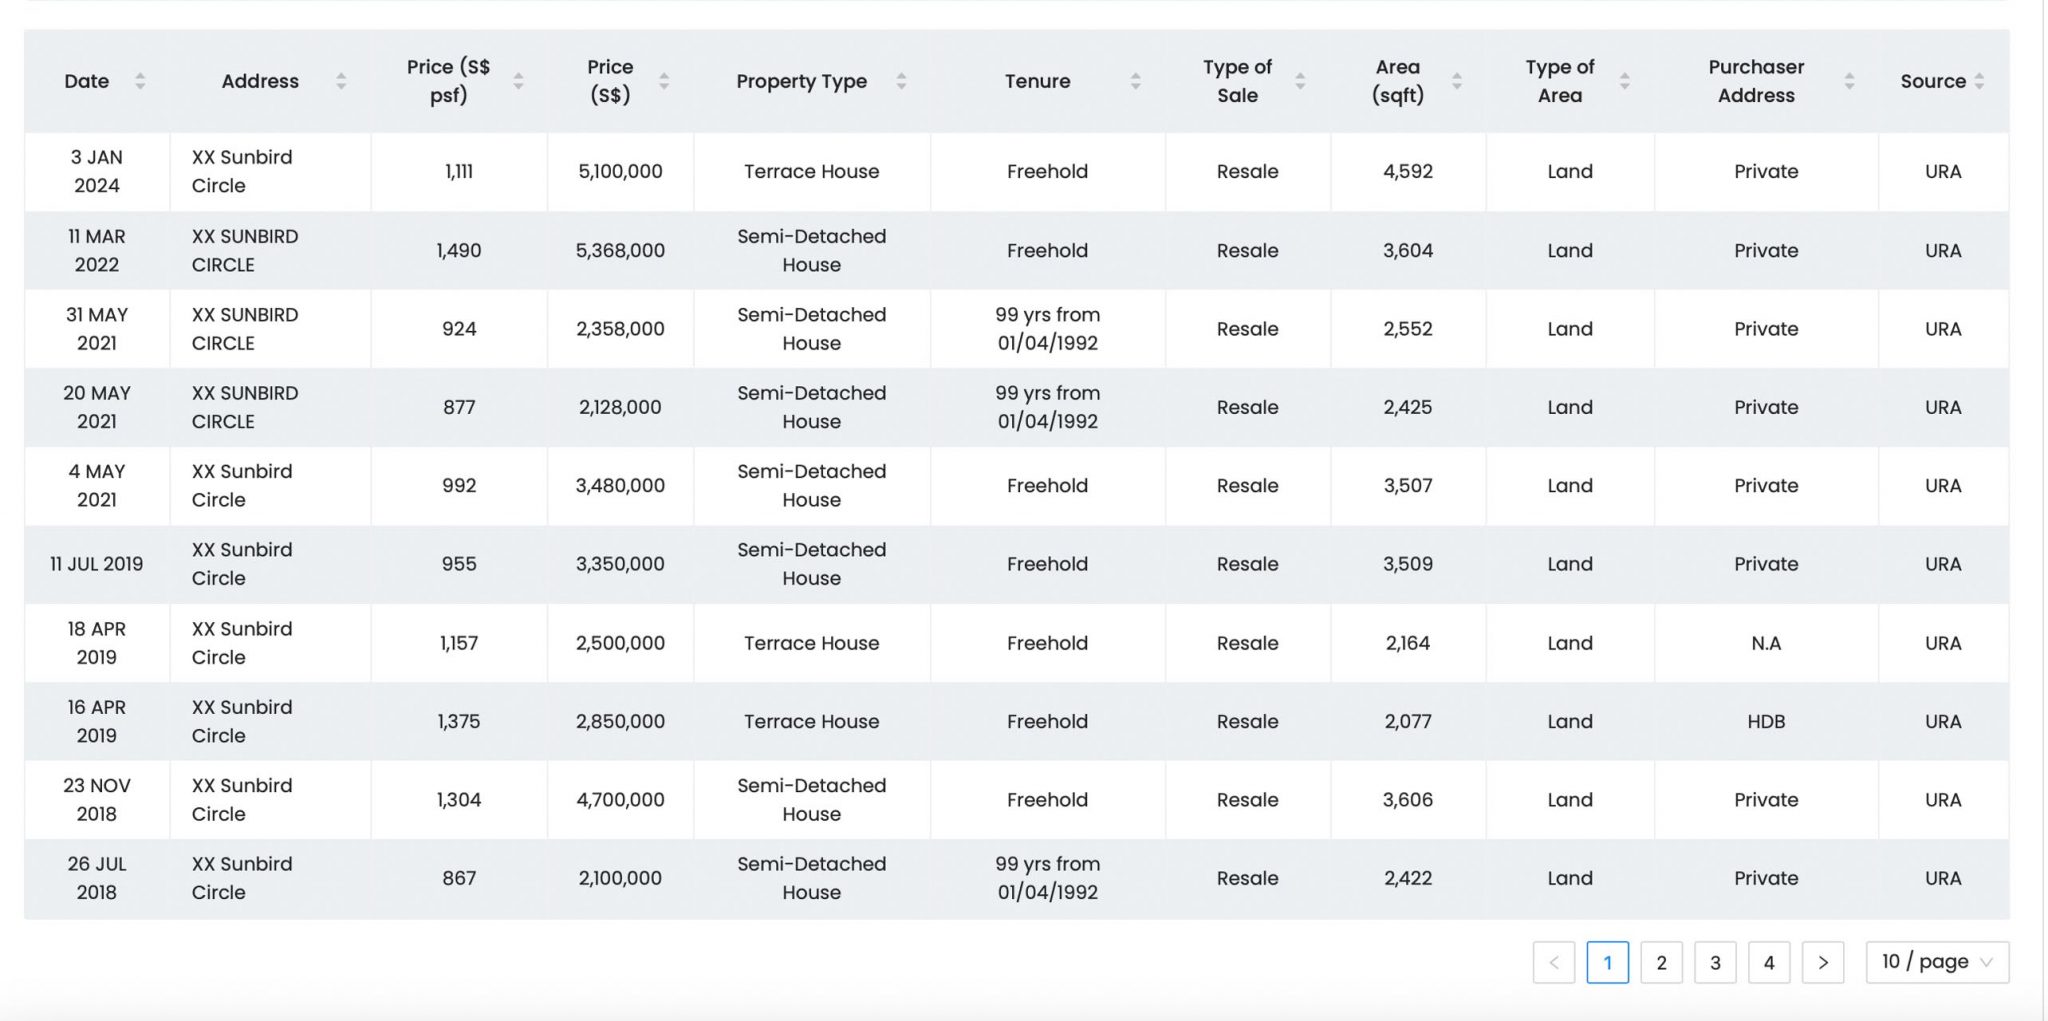Click the Source column sort icon
The image size is (2048, 1021).
click(1980, 81)
